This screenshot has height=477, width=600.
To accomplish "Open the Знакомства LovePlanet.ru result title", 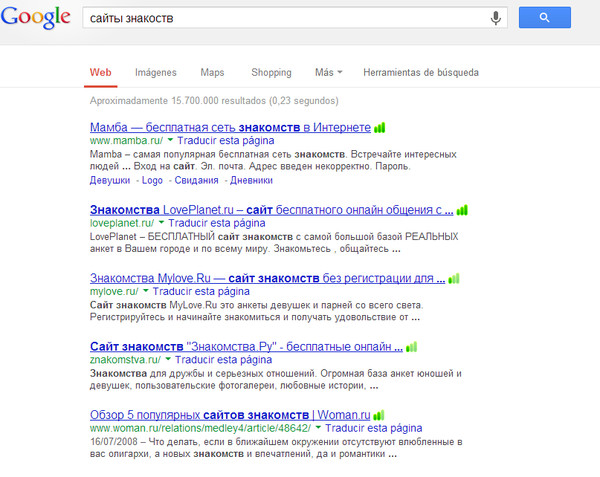I will click(272, 210).
